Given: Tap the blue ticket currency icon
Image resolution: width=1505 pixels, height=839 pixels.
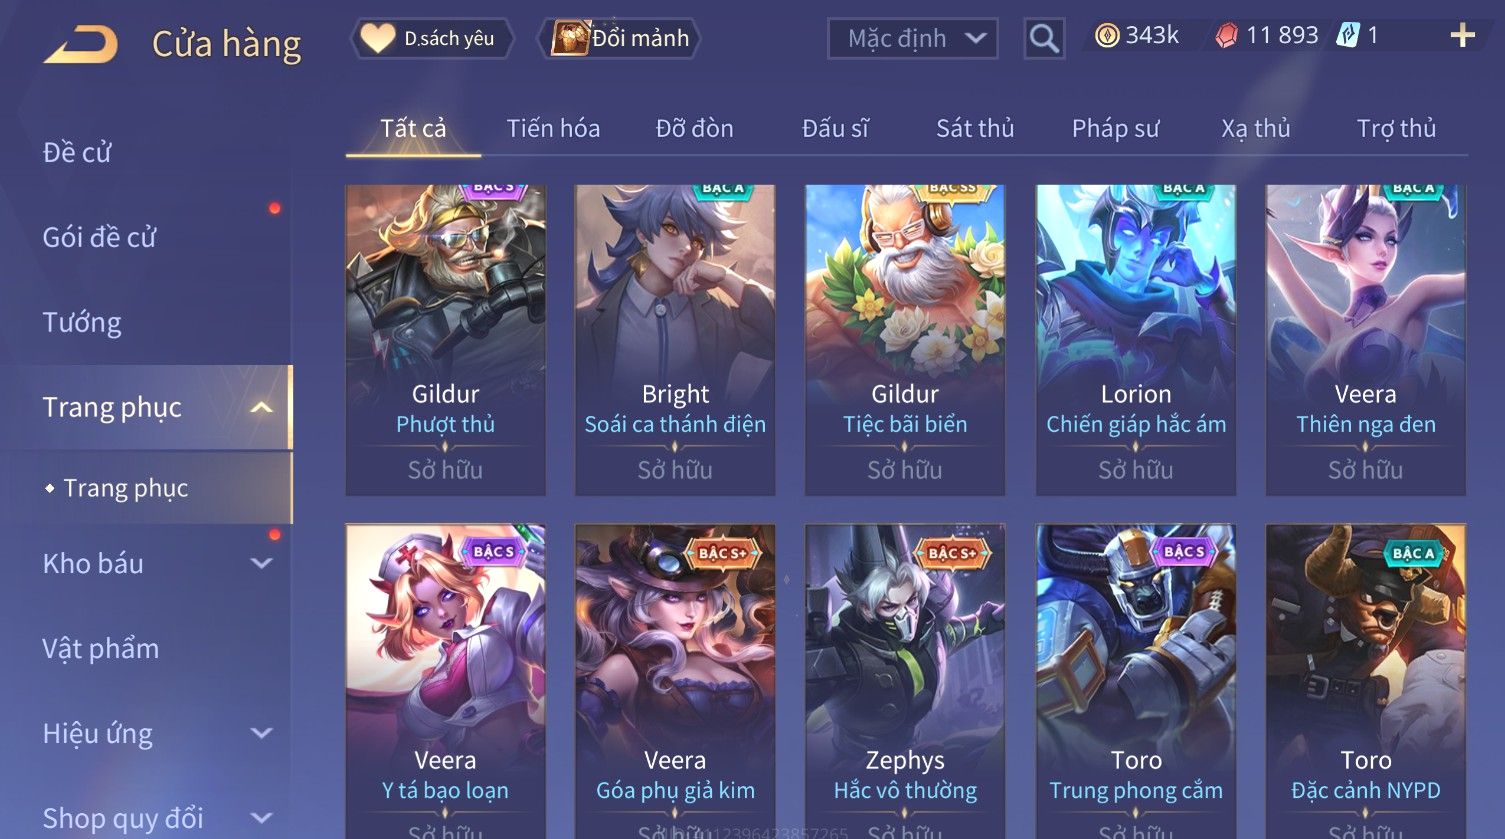Looking at the screenshot, I should pos(1348,36).
